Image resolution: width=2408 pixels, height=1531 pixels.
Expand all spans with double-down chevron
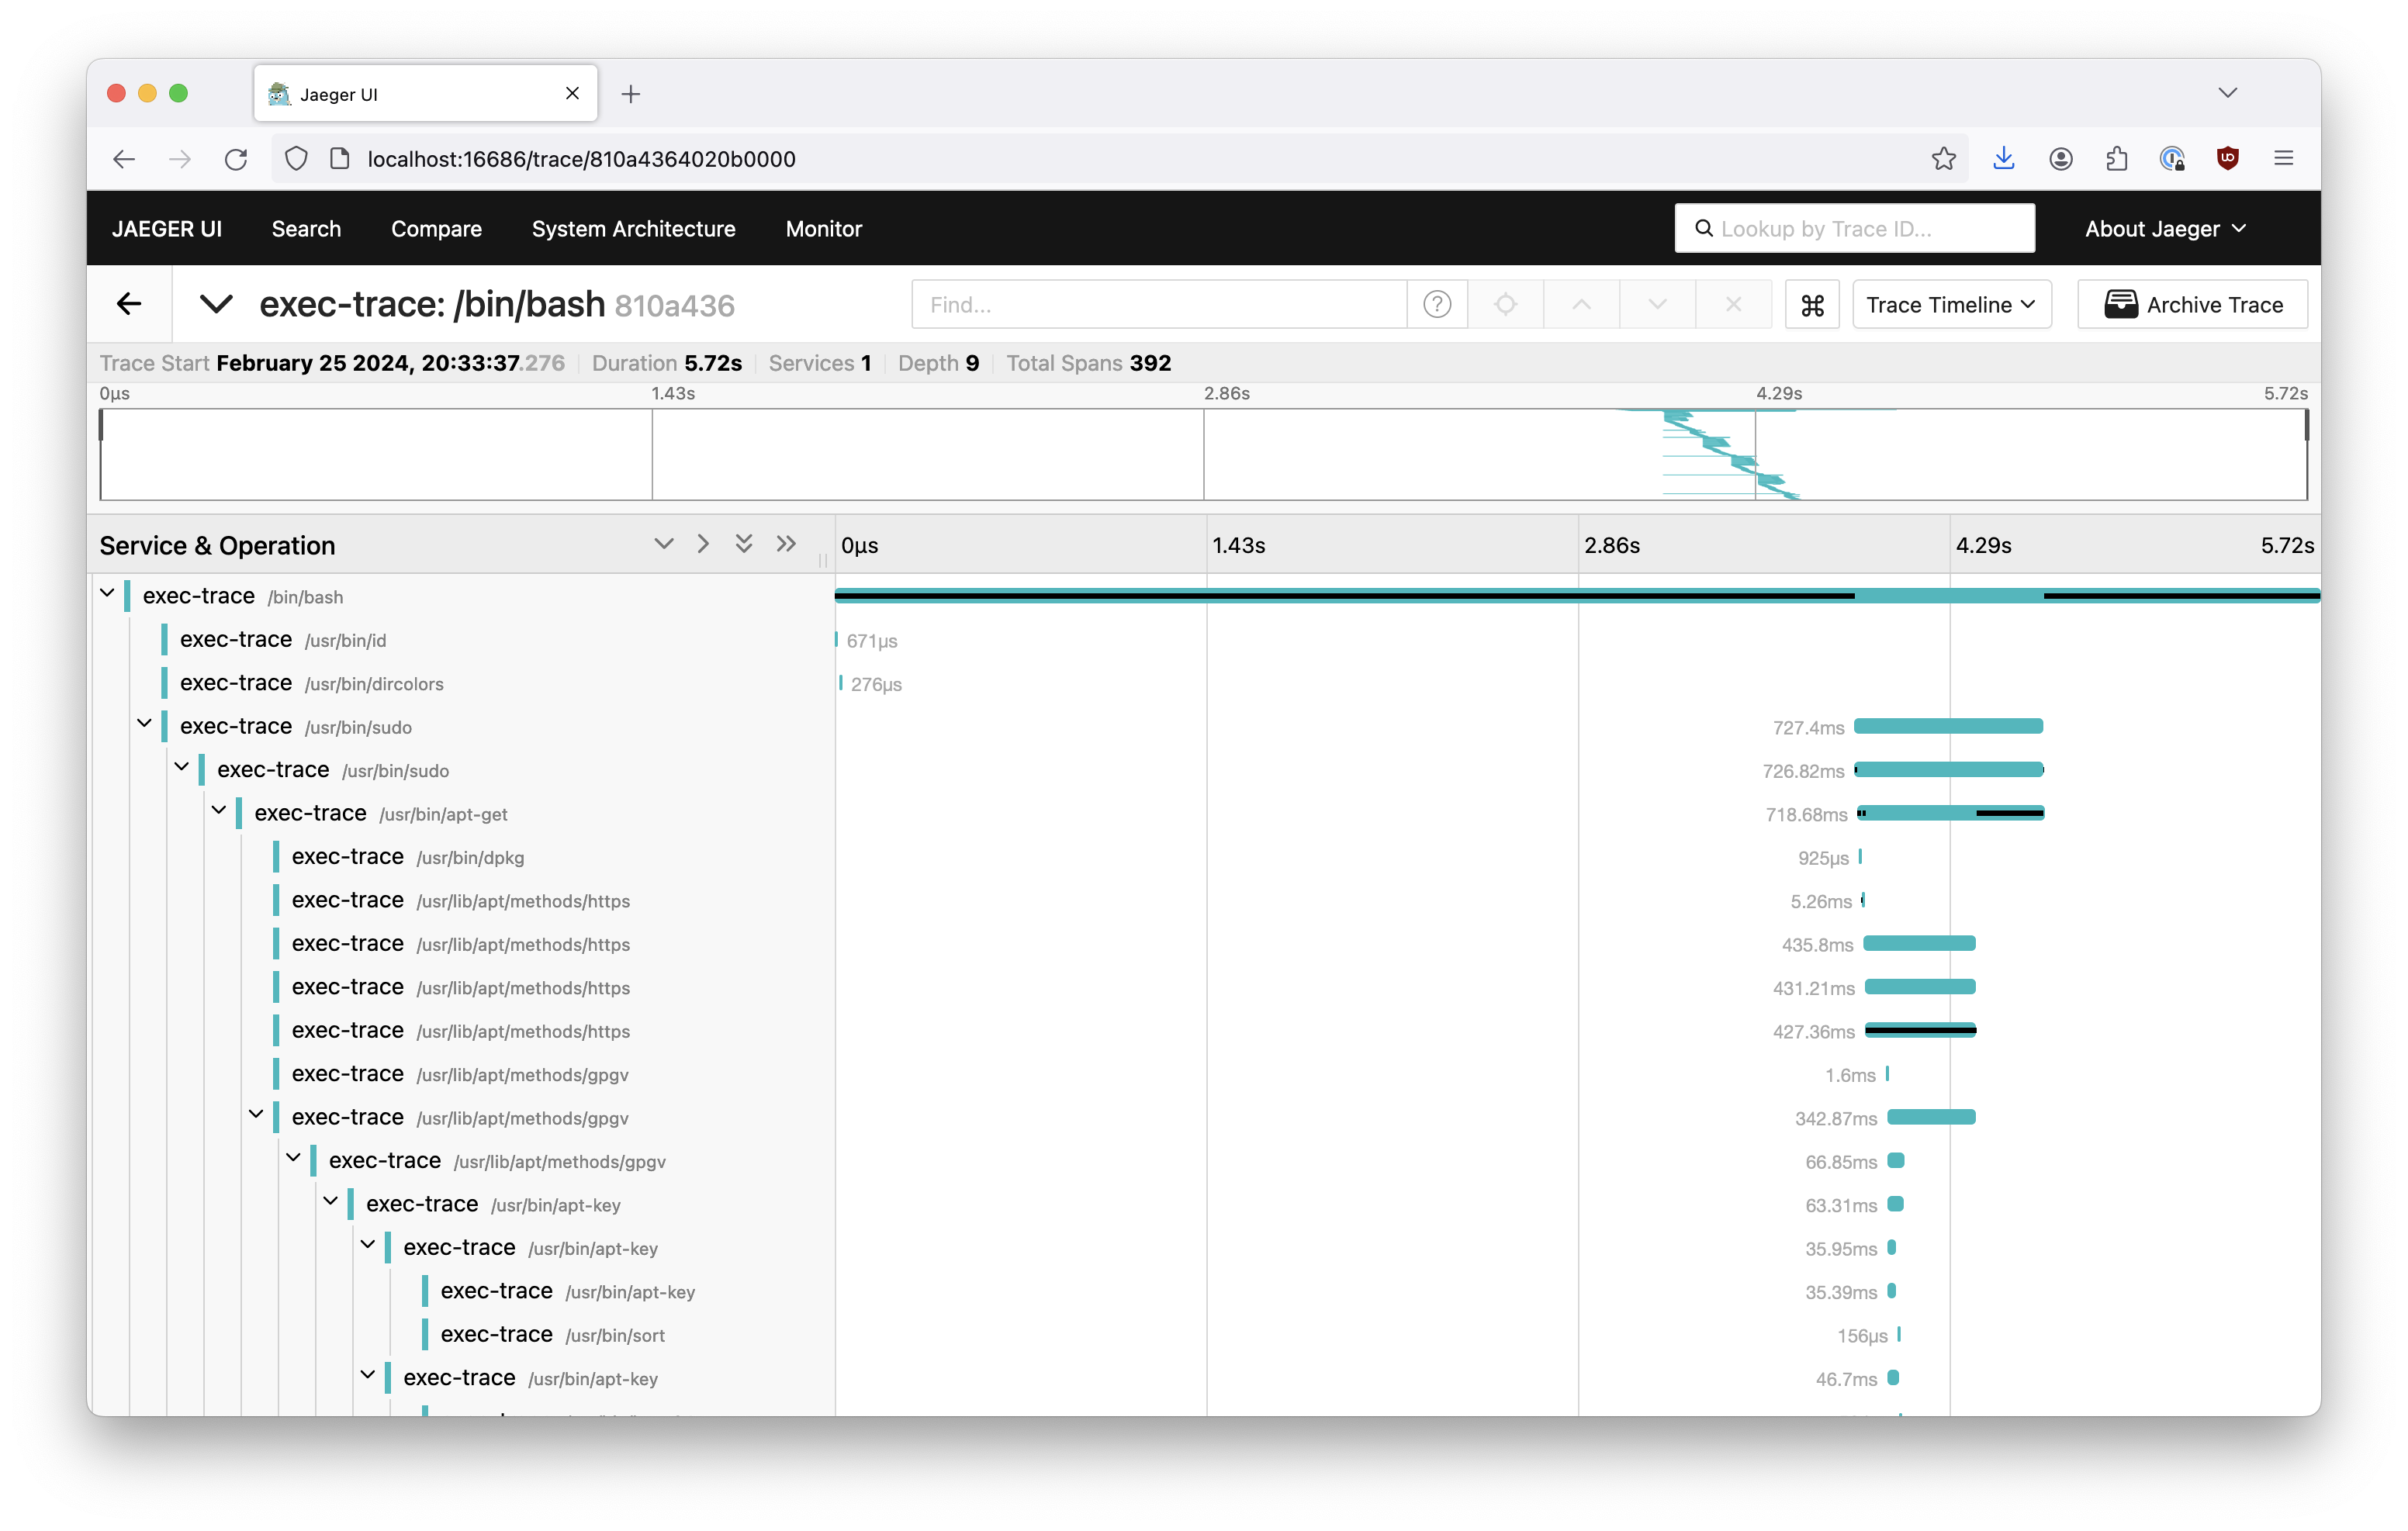pos(744,544)
